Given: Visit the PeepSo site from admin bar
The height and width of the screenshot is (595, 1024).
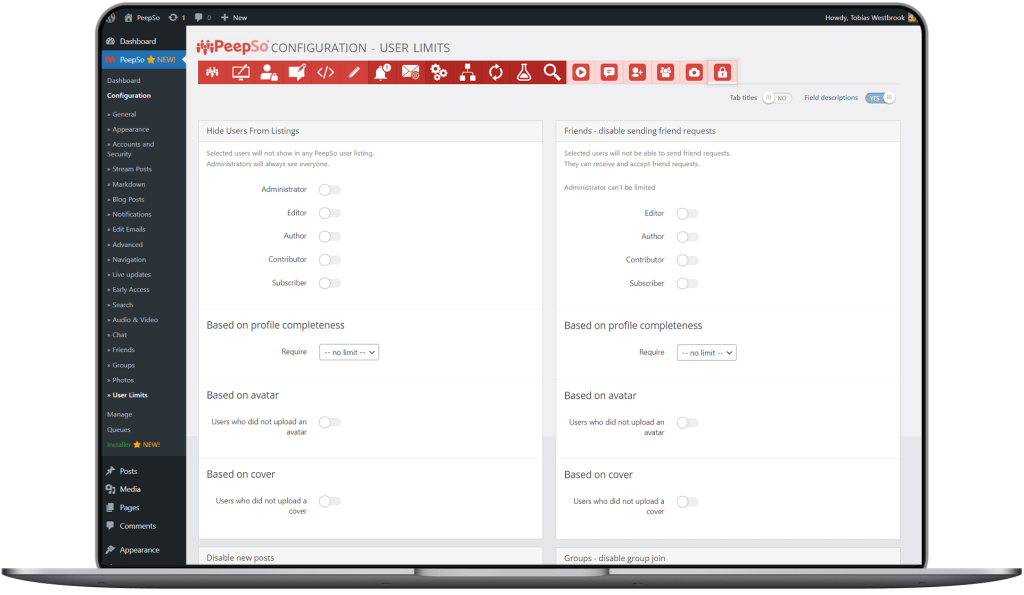Looking at the screenshot, I should 142,18.
